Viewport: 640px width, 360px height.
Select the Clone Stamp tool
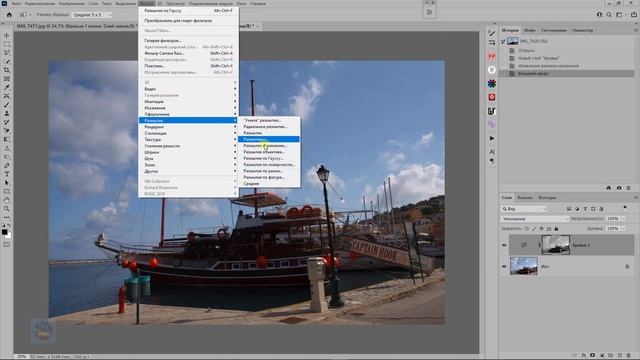click(x=7, y=113)
